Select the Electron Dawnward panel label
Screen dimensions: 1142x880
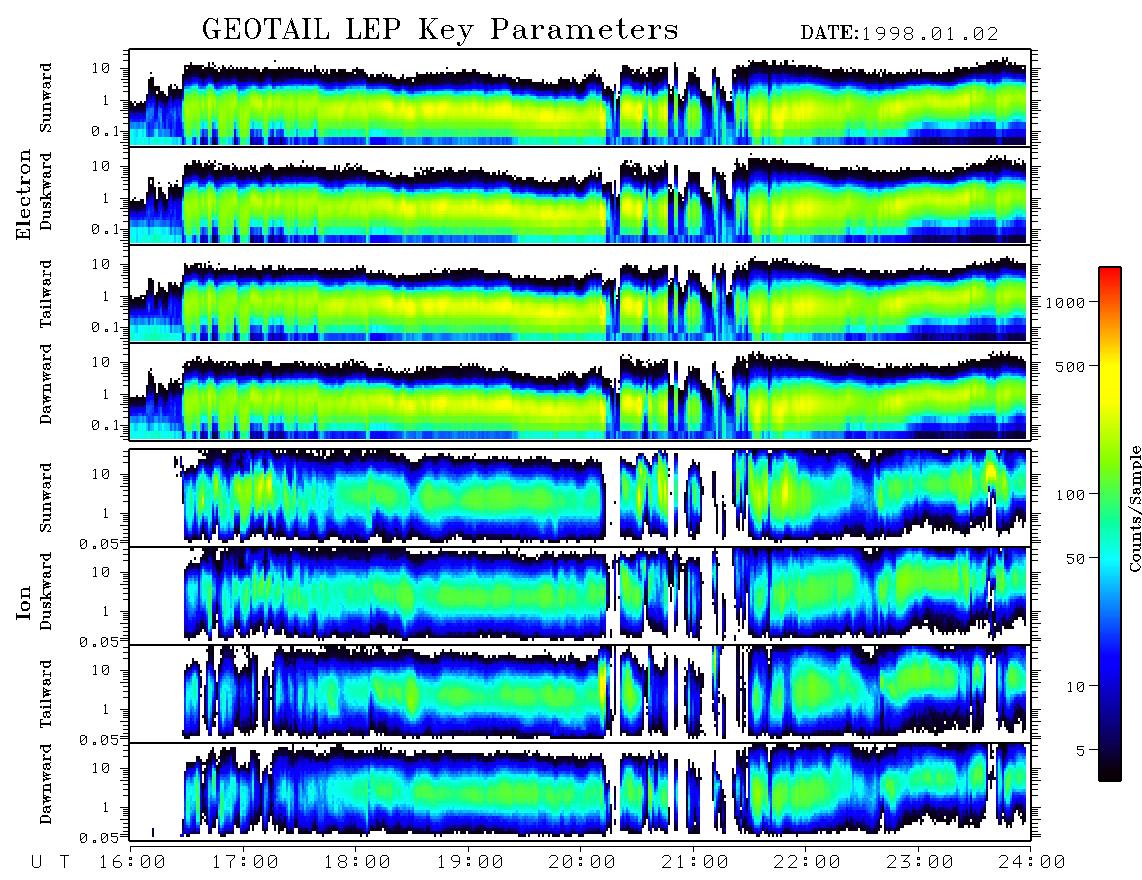pyautogui.click(x=46, y=385)
